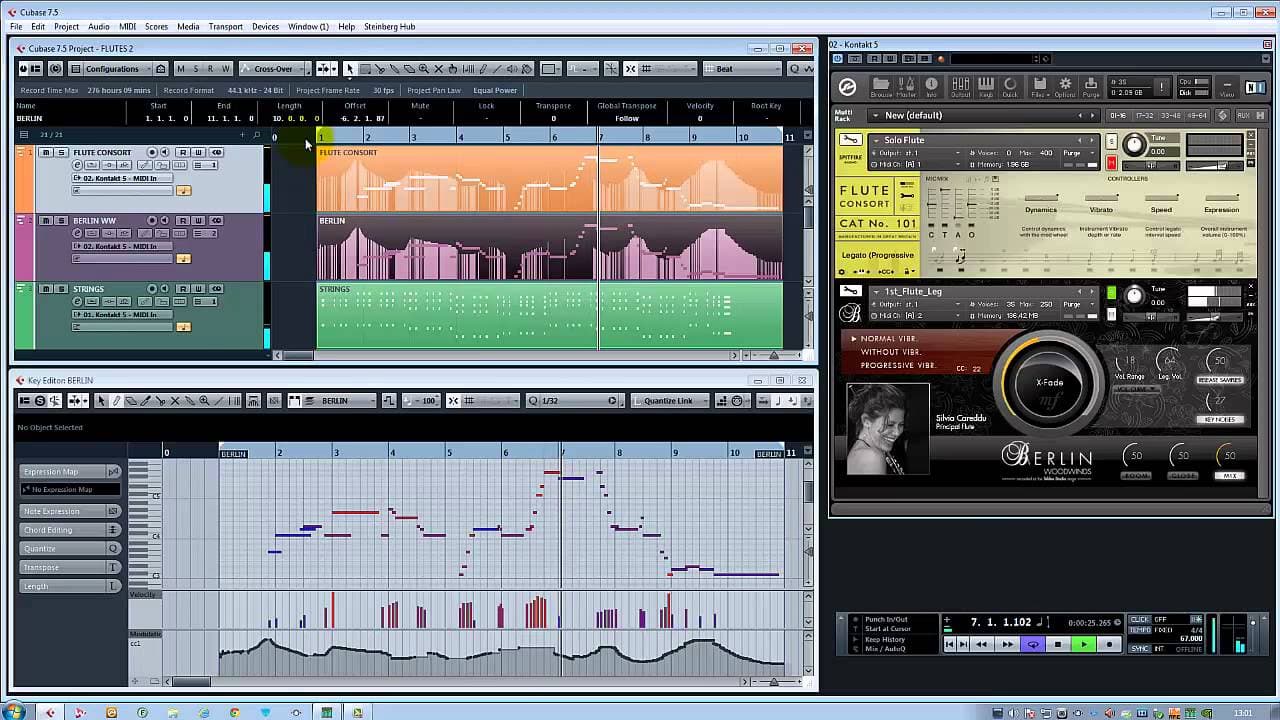
Task: Open Kontakt Options gear
Action: tap(1065, 86)
